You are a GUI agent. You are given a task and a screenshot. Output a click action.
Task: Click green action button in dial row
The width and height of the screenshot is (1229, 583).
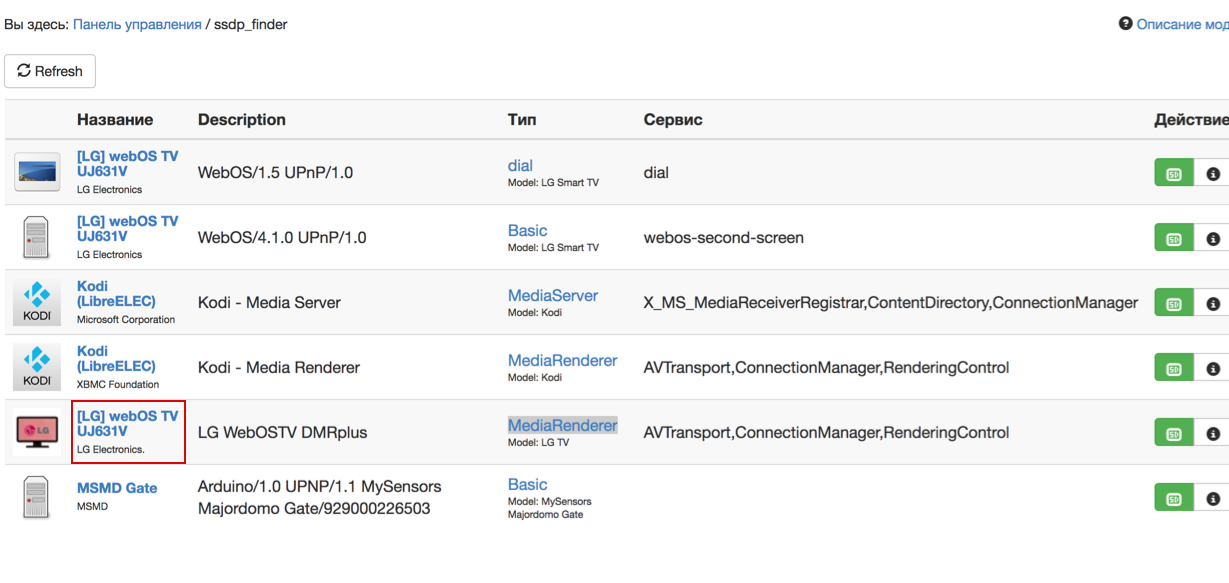tap(1174, 174)
